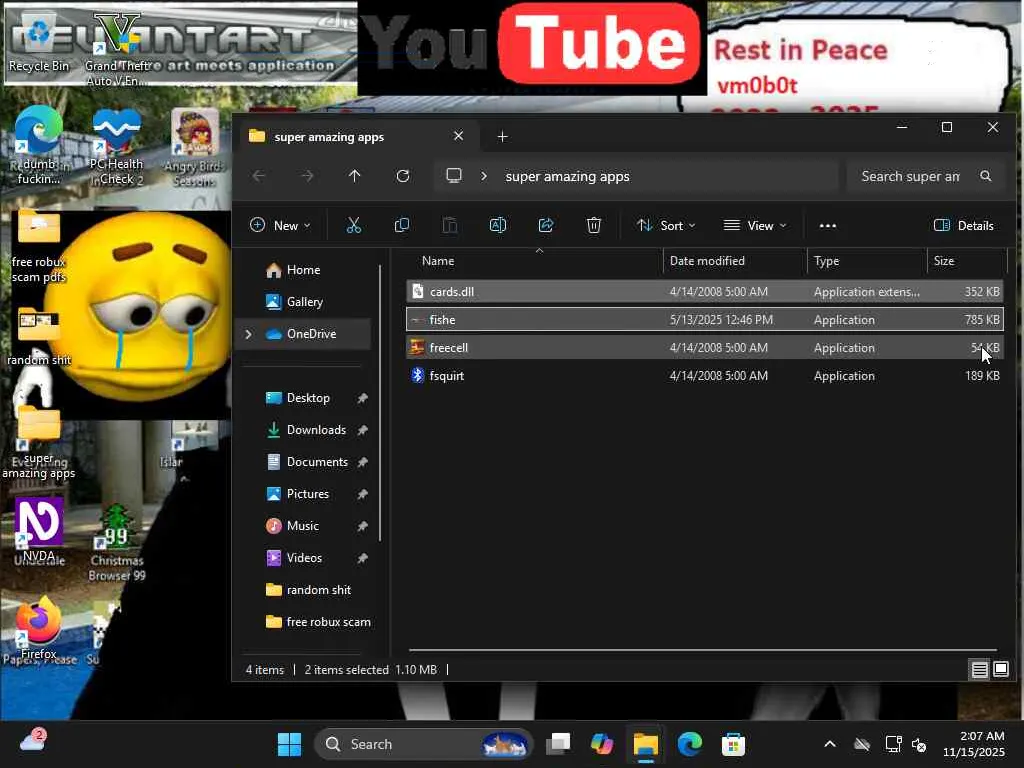Open random shit folder in navigation pane

point(308,590)
